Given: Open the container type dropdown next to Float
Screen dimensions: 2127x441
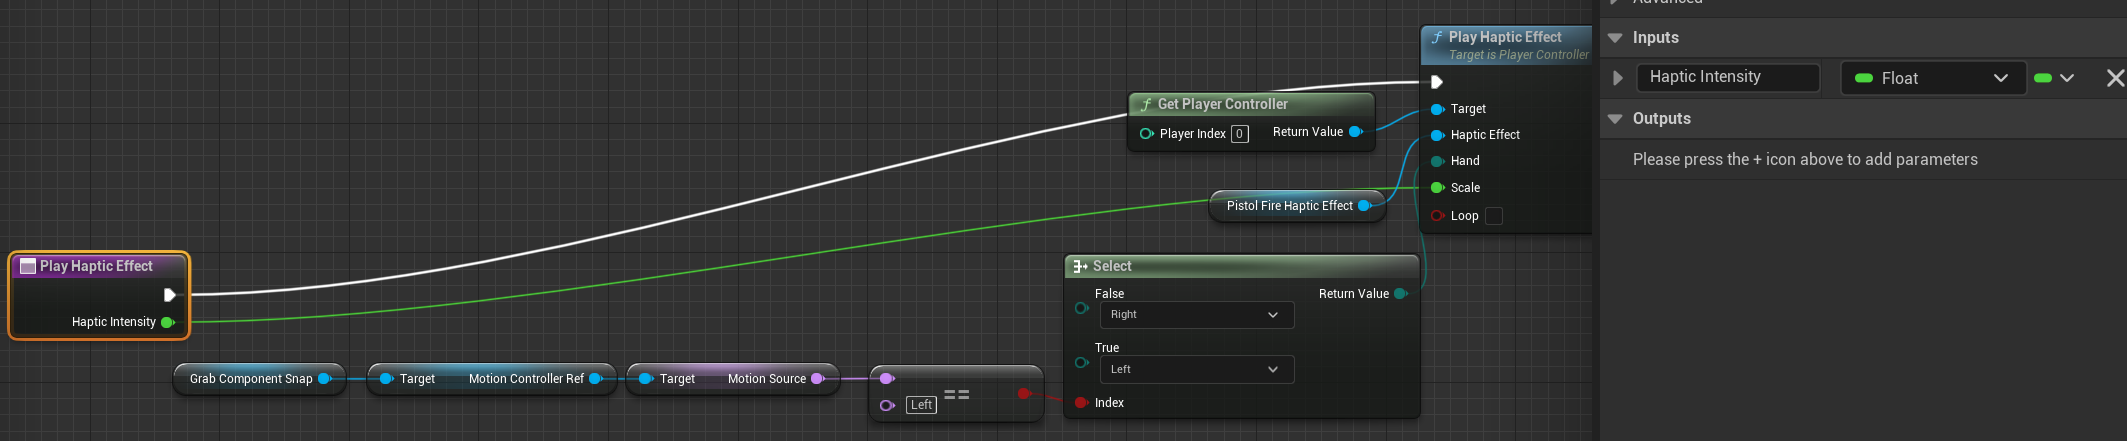Looking at the screenshot, I should (x=2055, y=78).
